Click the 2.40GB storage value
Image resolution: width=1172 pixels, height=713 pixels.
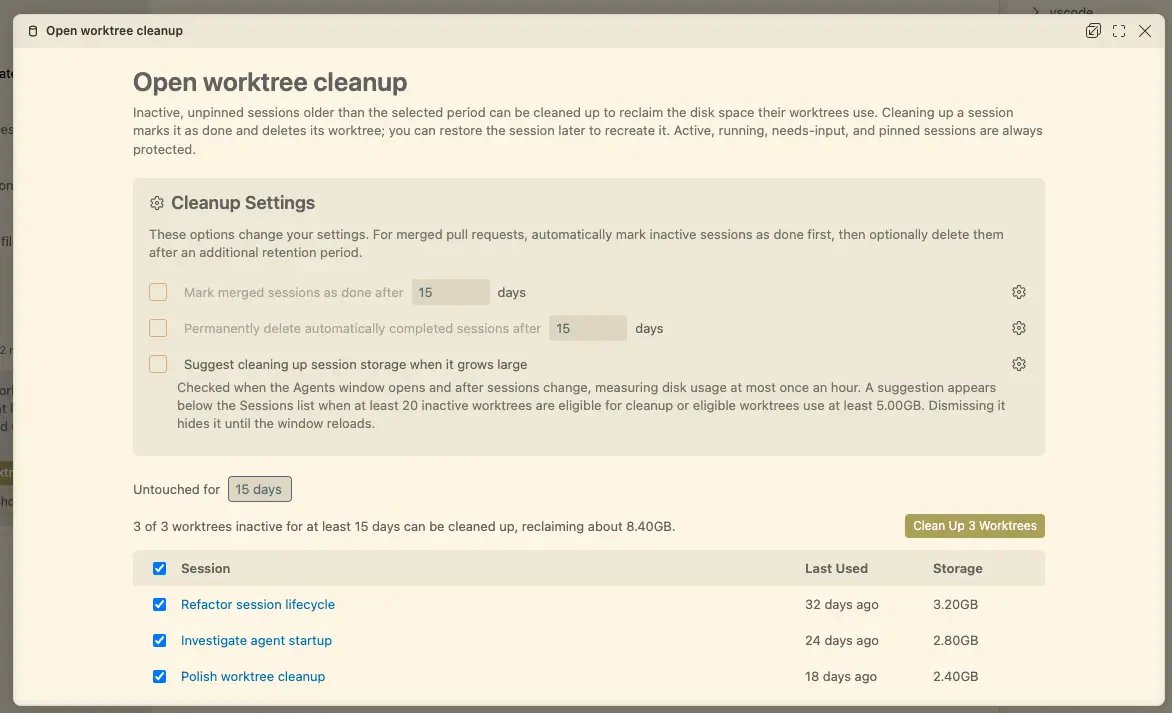coord(955,676)
